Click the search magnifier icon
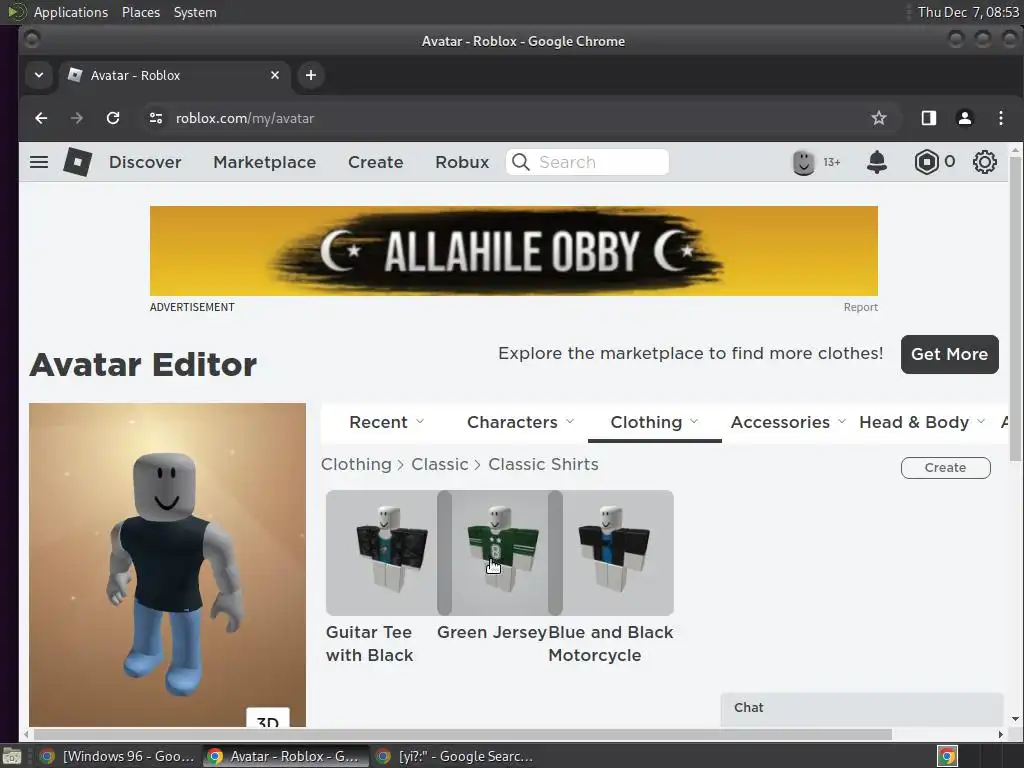 tap(520, 162)
